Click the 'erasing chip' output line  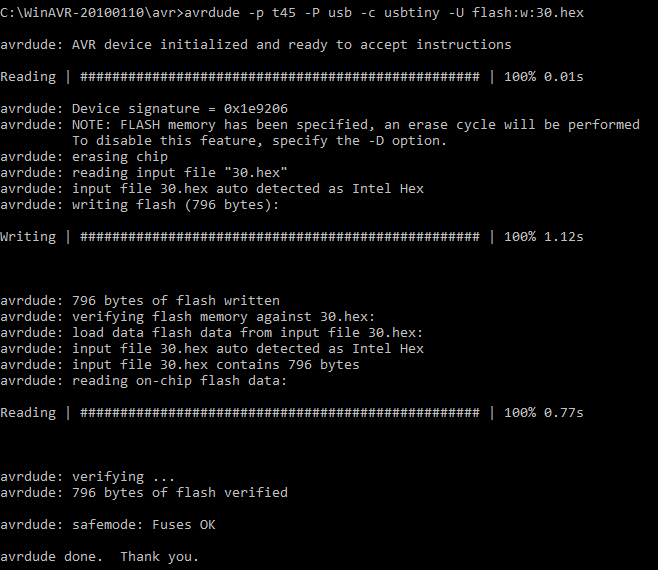[x=84, y=157]
